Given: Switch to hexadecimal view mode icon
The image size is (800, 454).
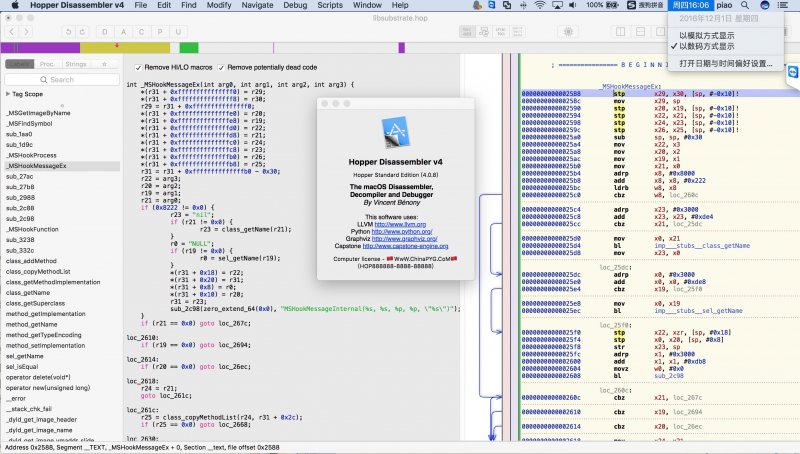Looking at the screenshot, I should [x=517, y=32].
